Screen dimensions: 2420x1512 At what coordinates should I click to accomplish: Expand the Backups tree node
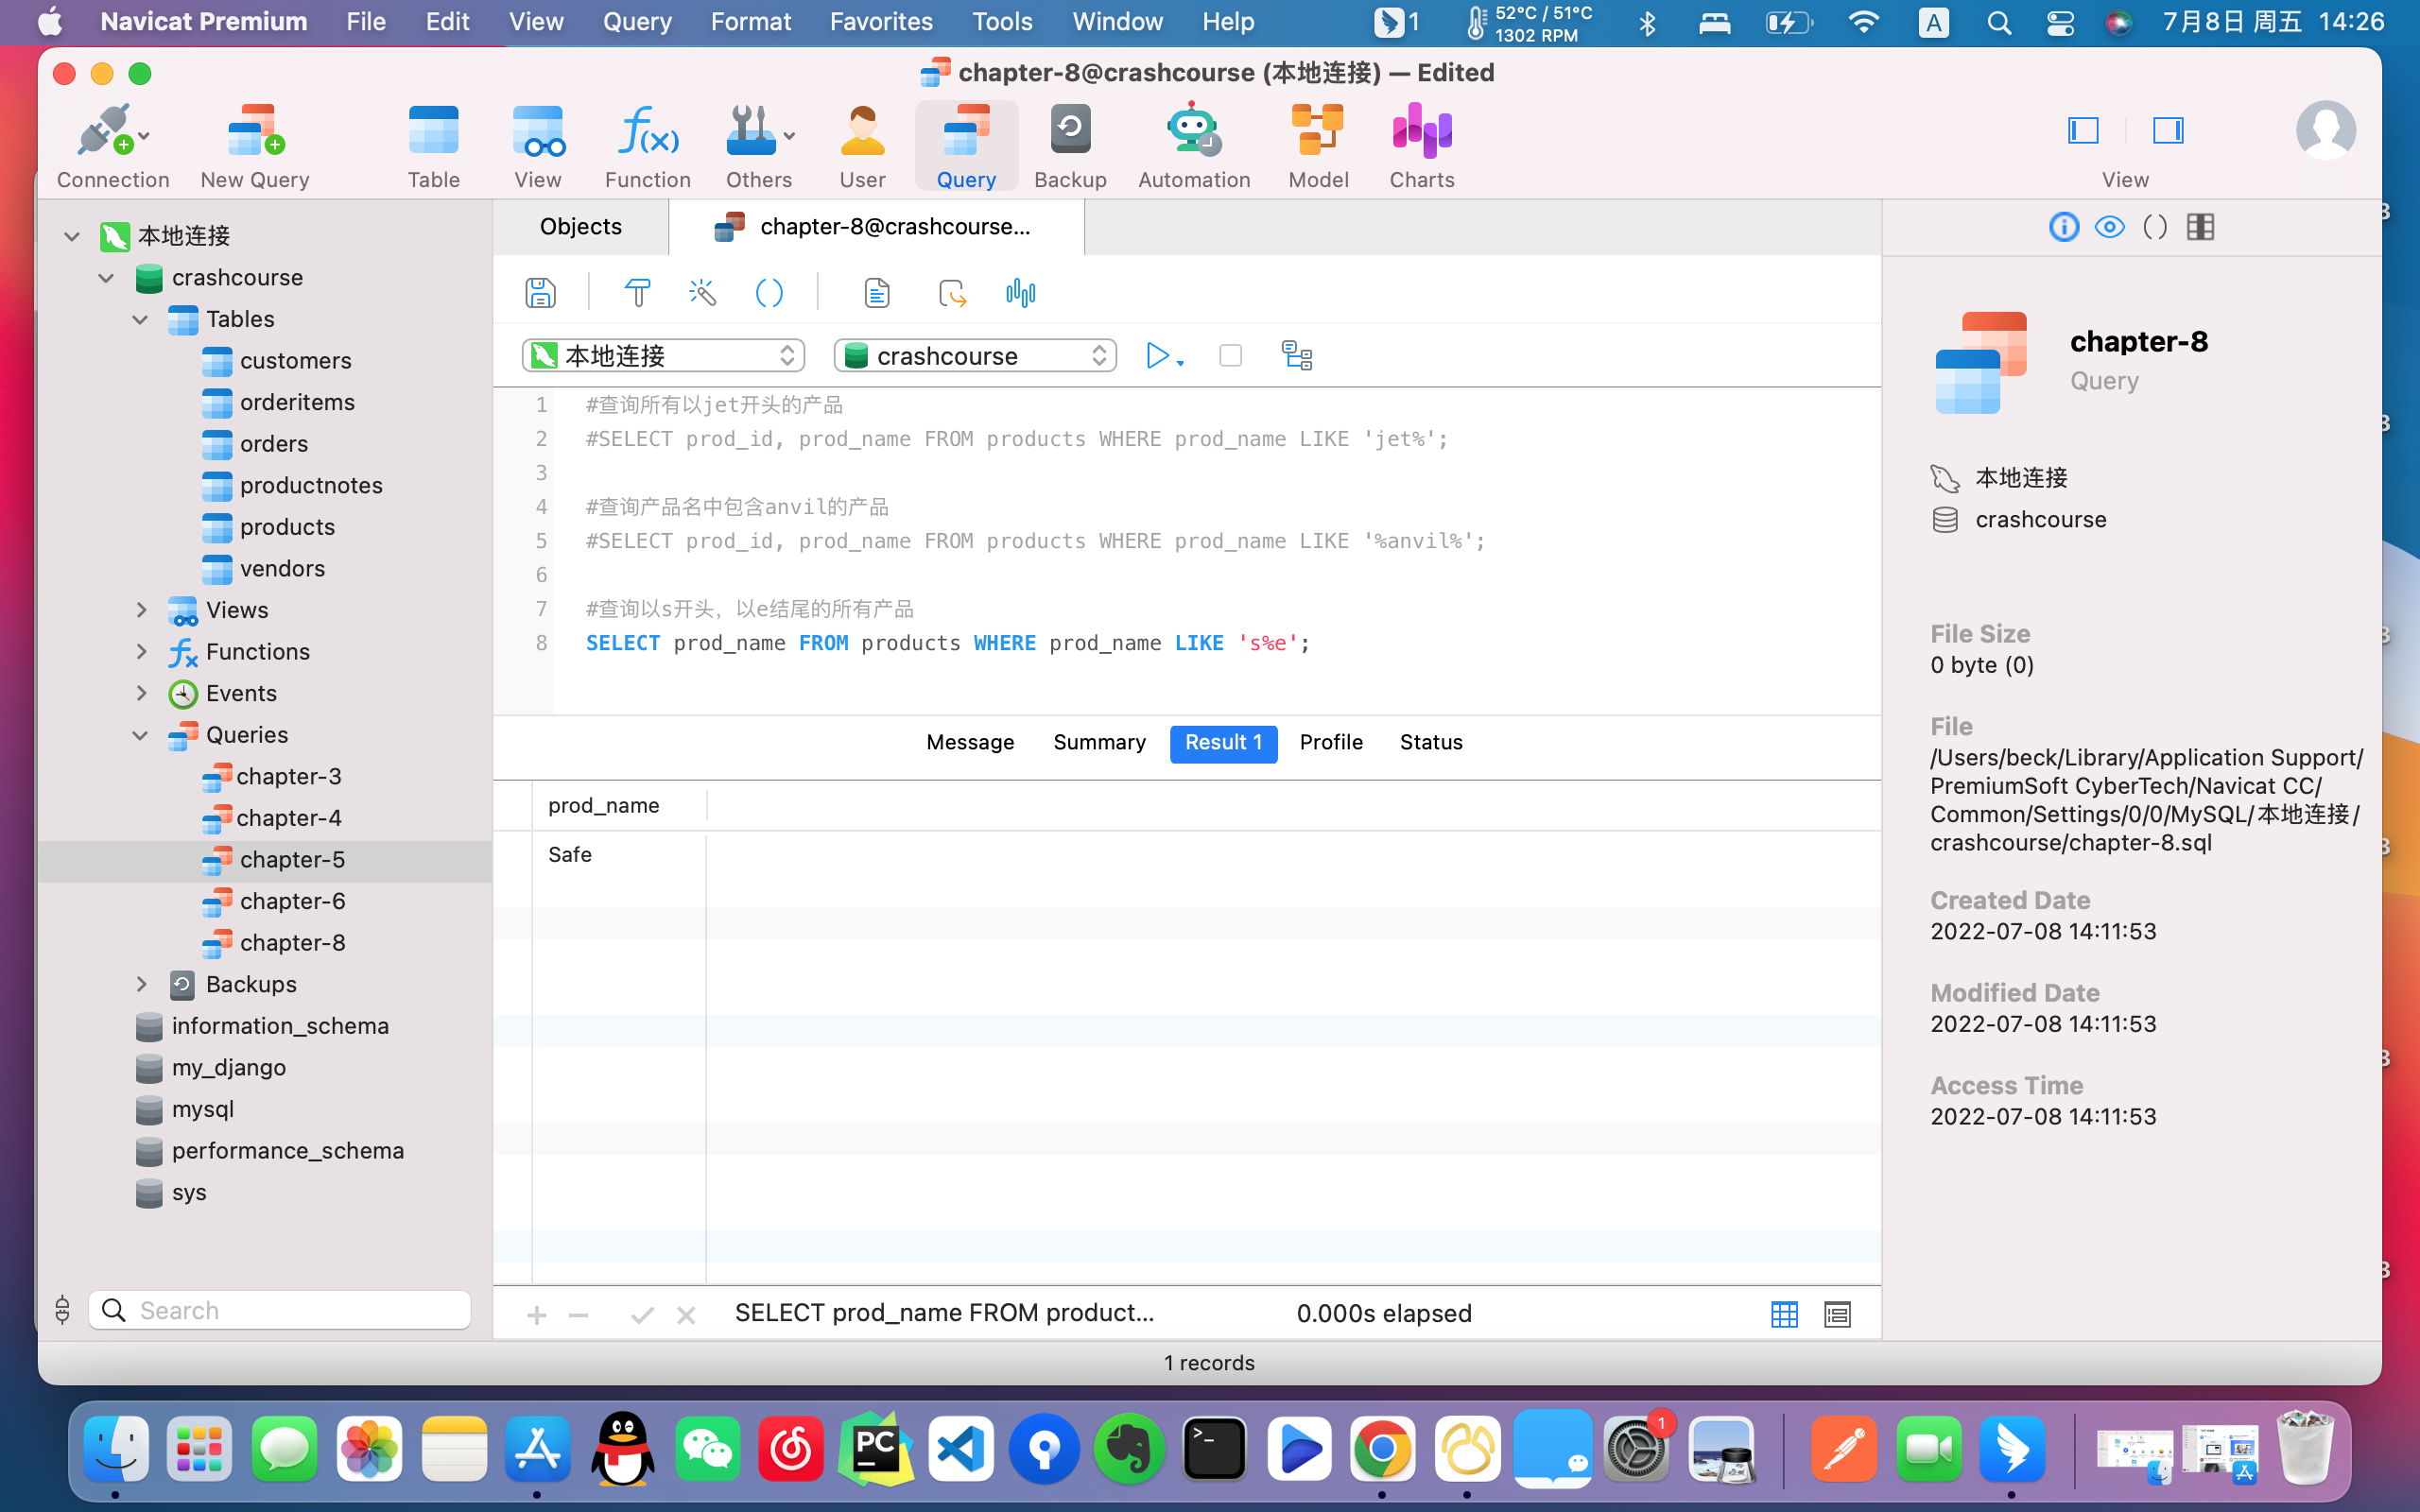pyautogui.click(x=141, y=984)
